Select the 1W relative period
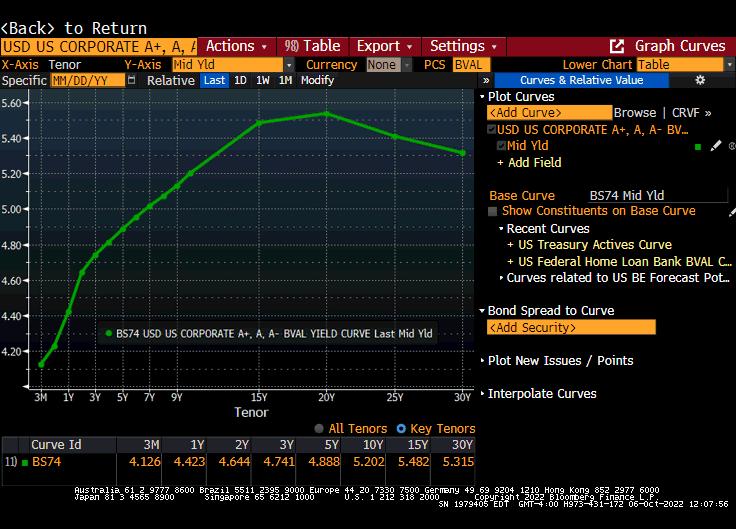This screenshot has width=736, height=529. pyautogui.click(x=263, y=80)
